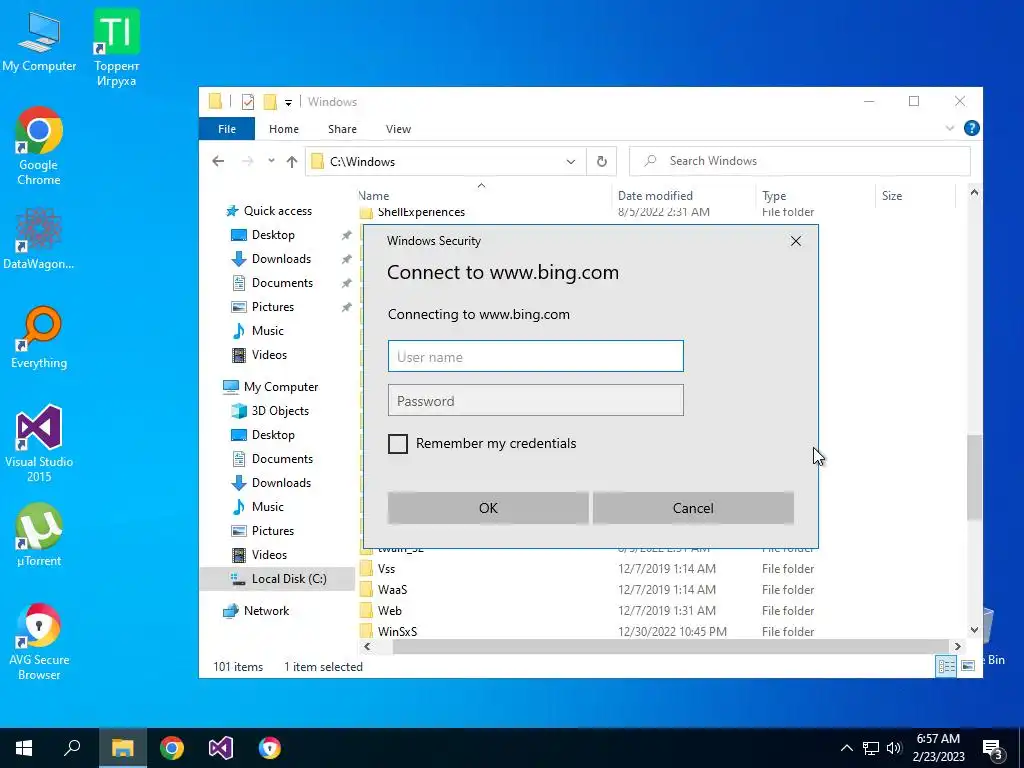Open Торрент Игруха desktop shortcut
Image resolution: width=1024 pixels, height=768 pixels.
116,47
